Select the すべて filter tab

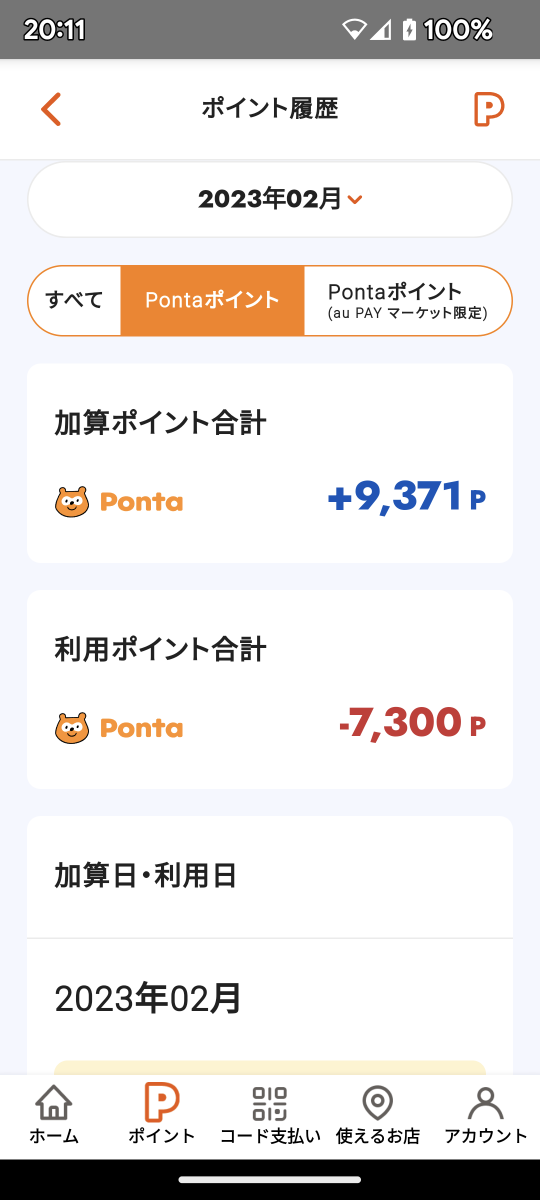point(75,300)
